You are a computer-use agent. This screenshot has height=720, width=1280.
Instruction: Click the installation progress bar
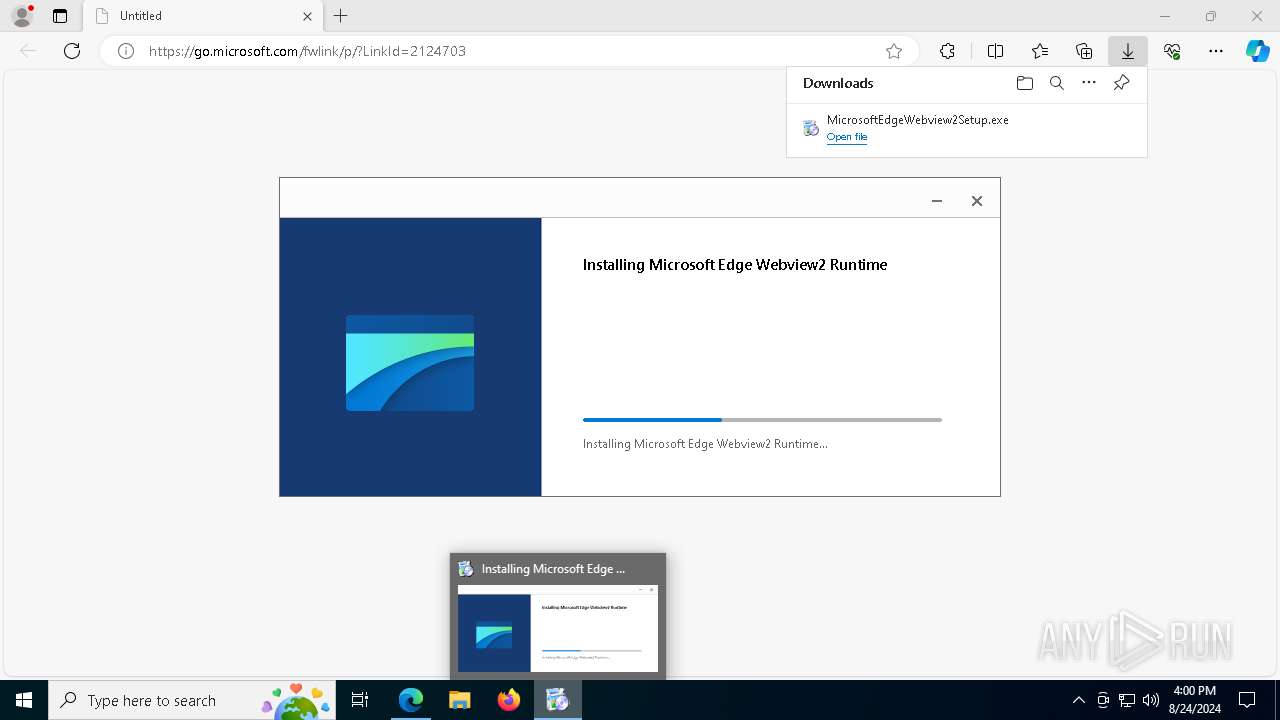pyautogui.click(x=762, y=420)
